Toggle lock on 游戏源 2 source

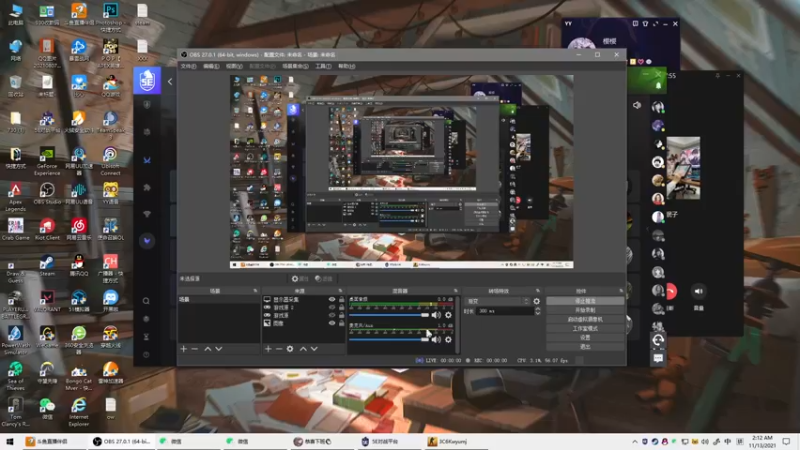coord(342,307)
